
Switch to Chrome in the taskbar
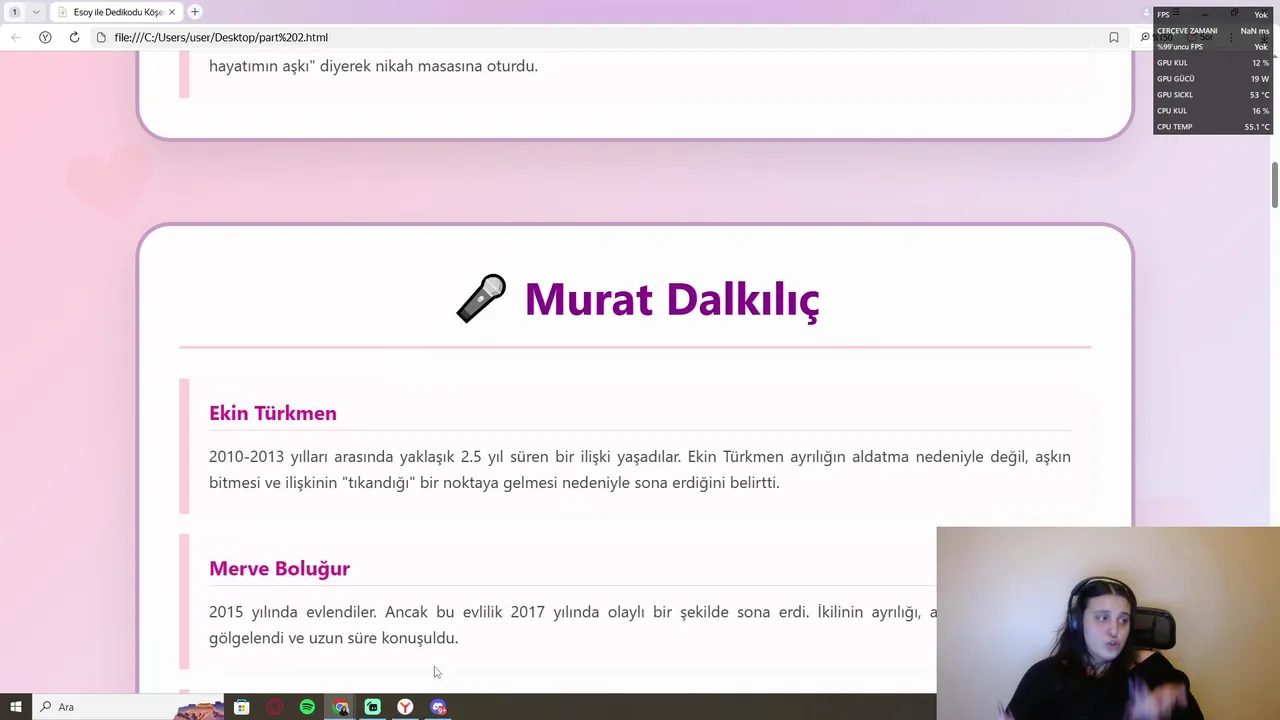pyautogui.click(x=341, y=707)
